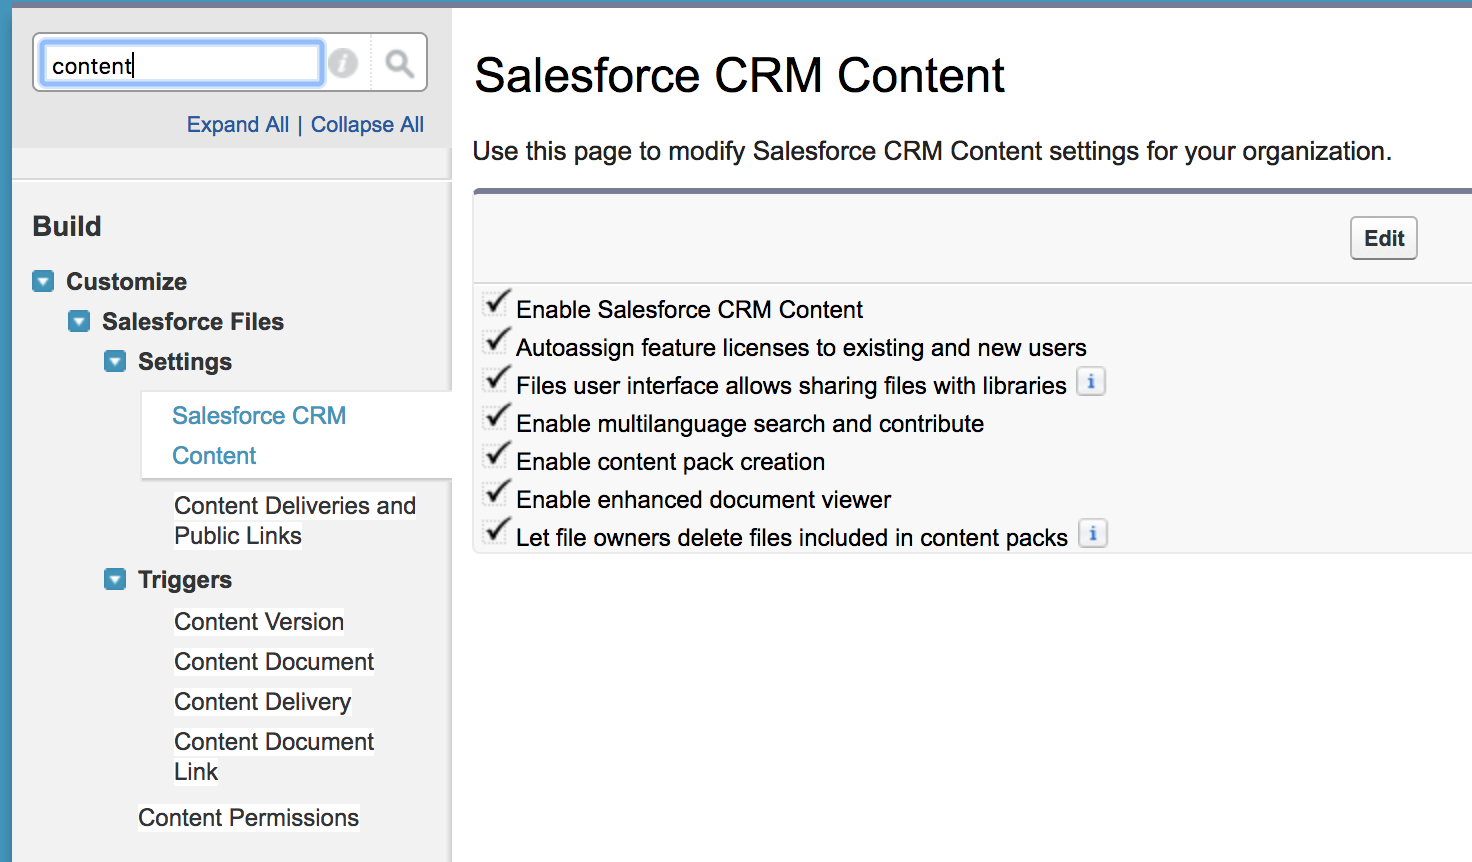Open the Content Version trigger page
The height and width of the screenshot is (862, 1472).
(259, 622)
